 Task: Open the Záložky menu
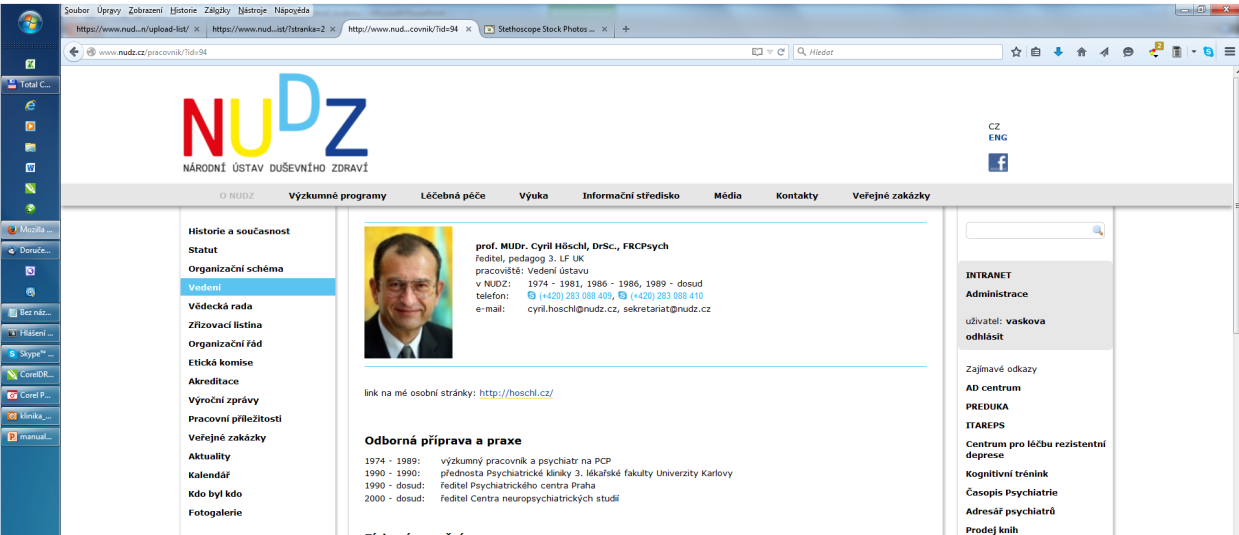point(217,9)
